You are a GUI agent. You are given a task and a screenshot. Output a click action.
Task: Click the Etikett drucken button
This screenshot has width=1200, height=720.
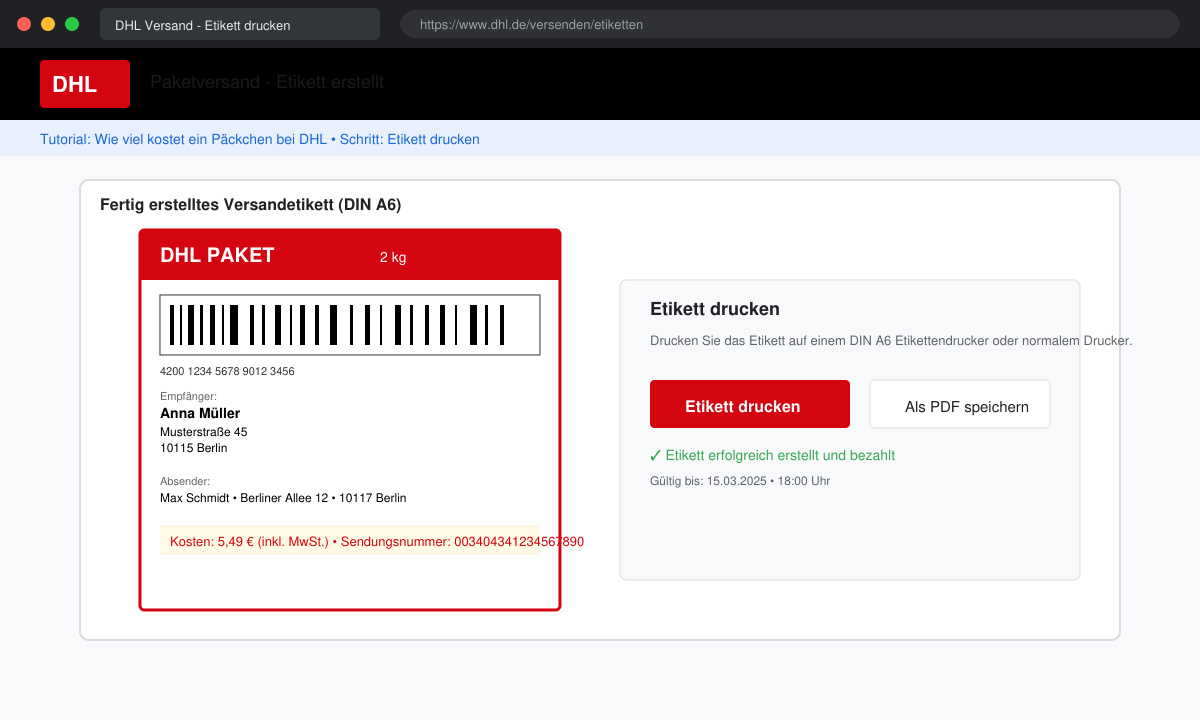[x=750, y=404]
